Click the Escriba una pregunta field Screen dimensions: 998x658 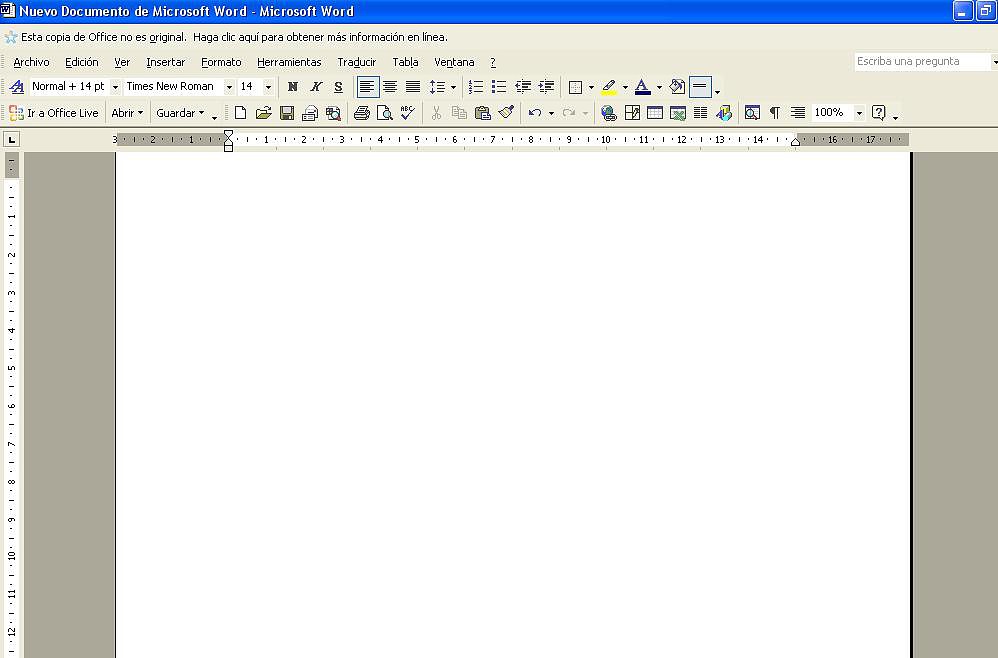(x=922, y=61)
